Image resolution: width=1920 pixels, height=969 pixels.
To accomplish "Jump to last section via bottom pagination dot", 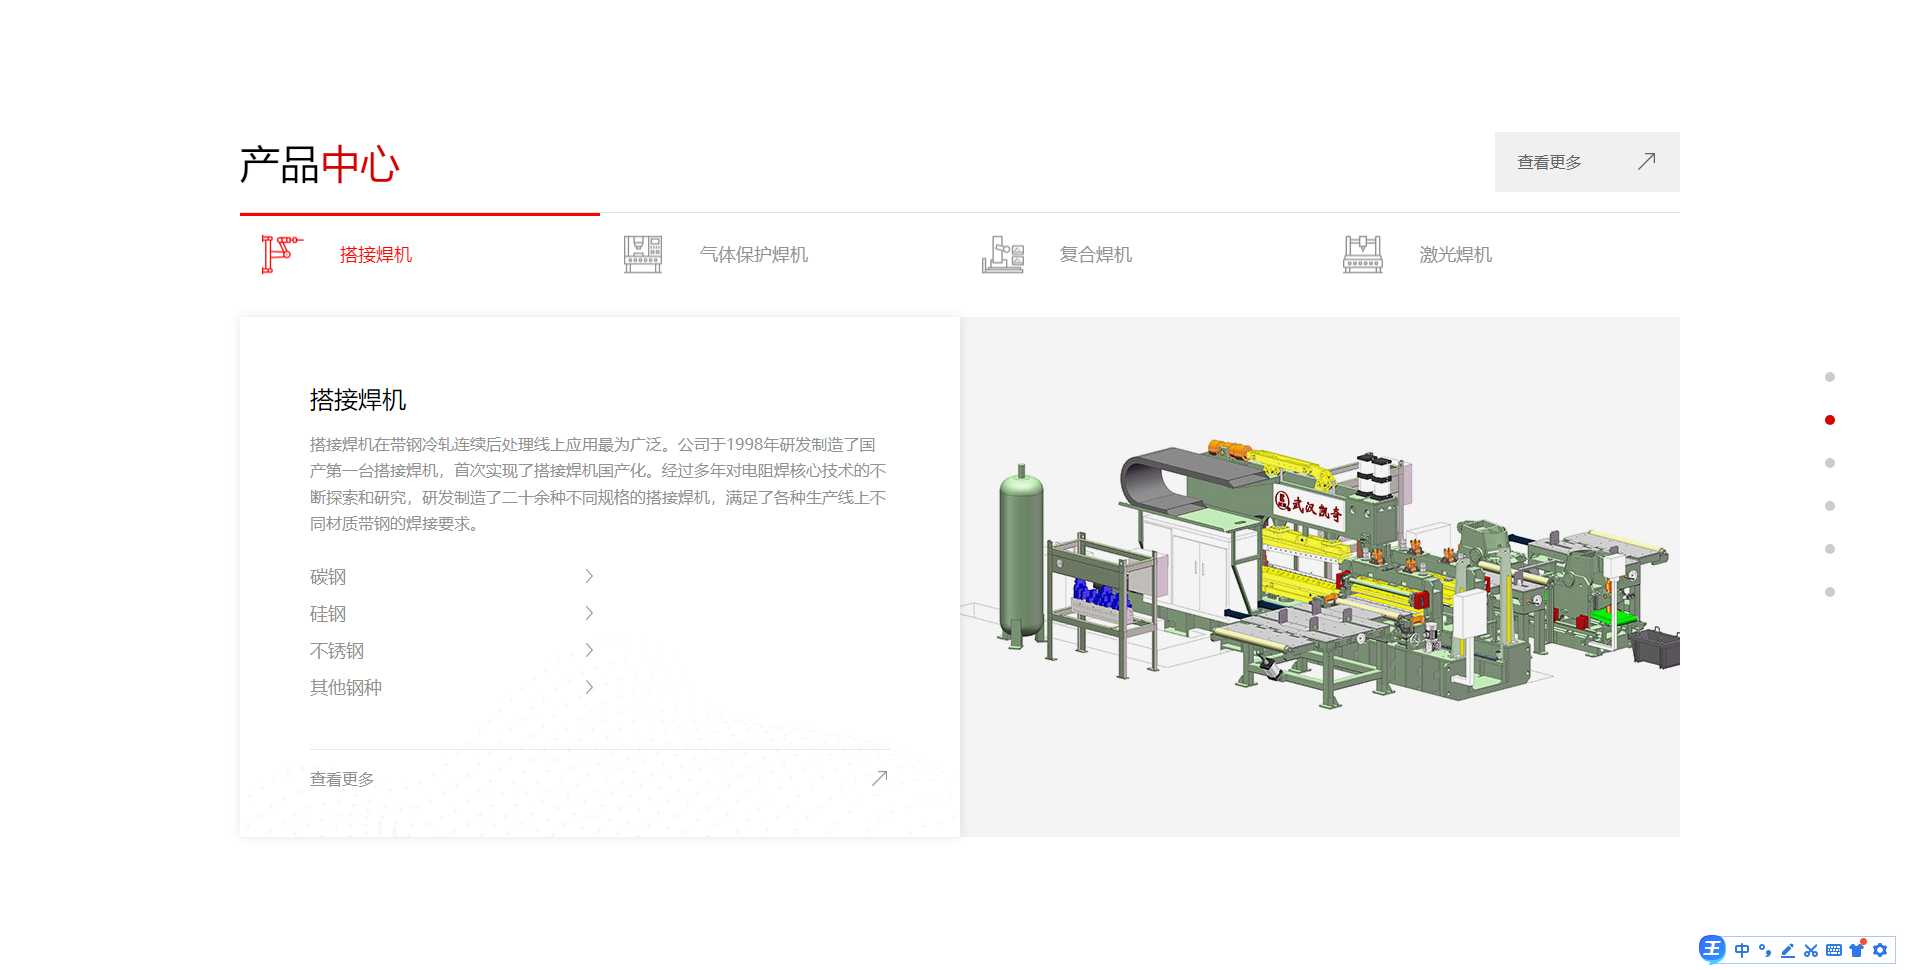I will pyautogui.click(x=1830, y=592).
